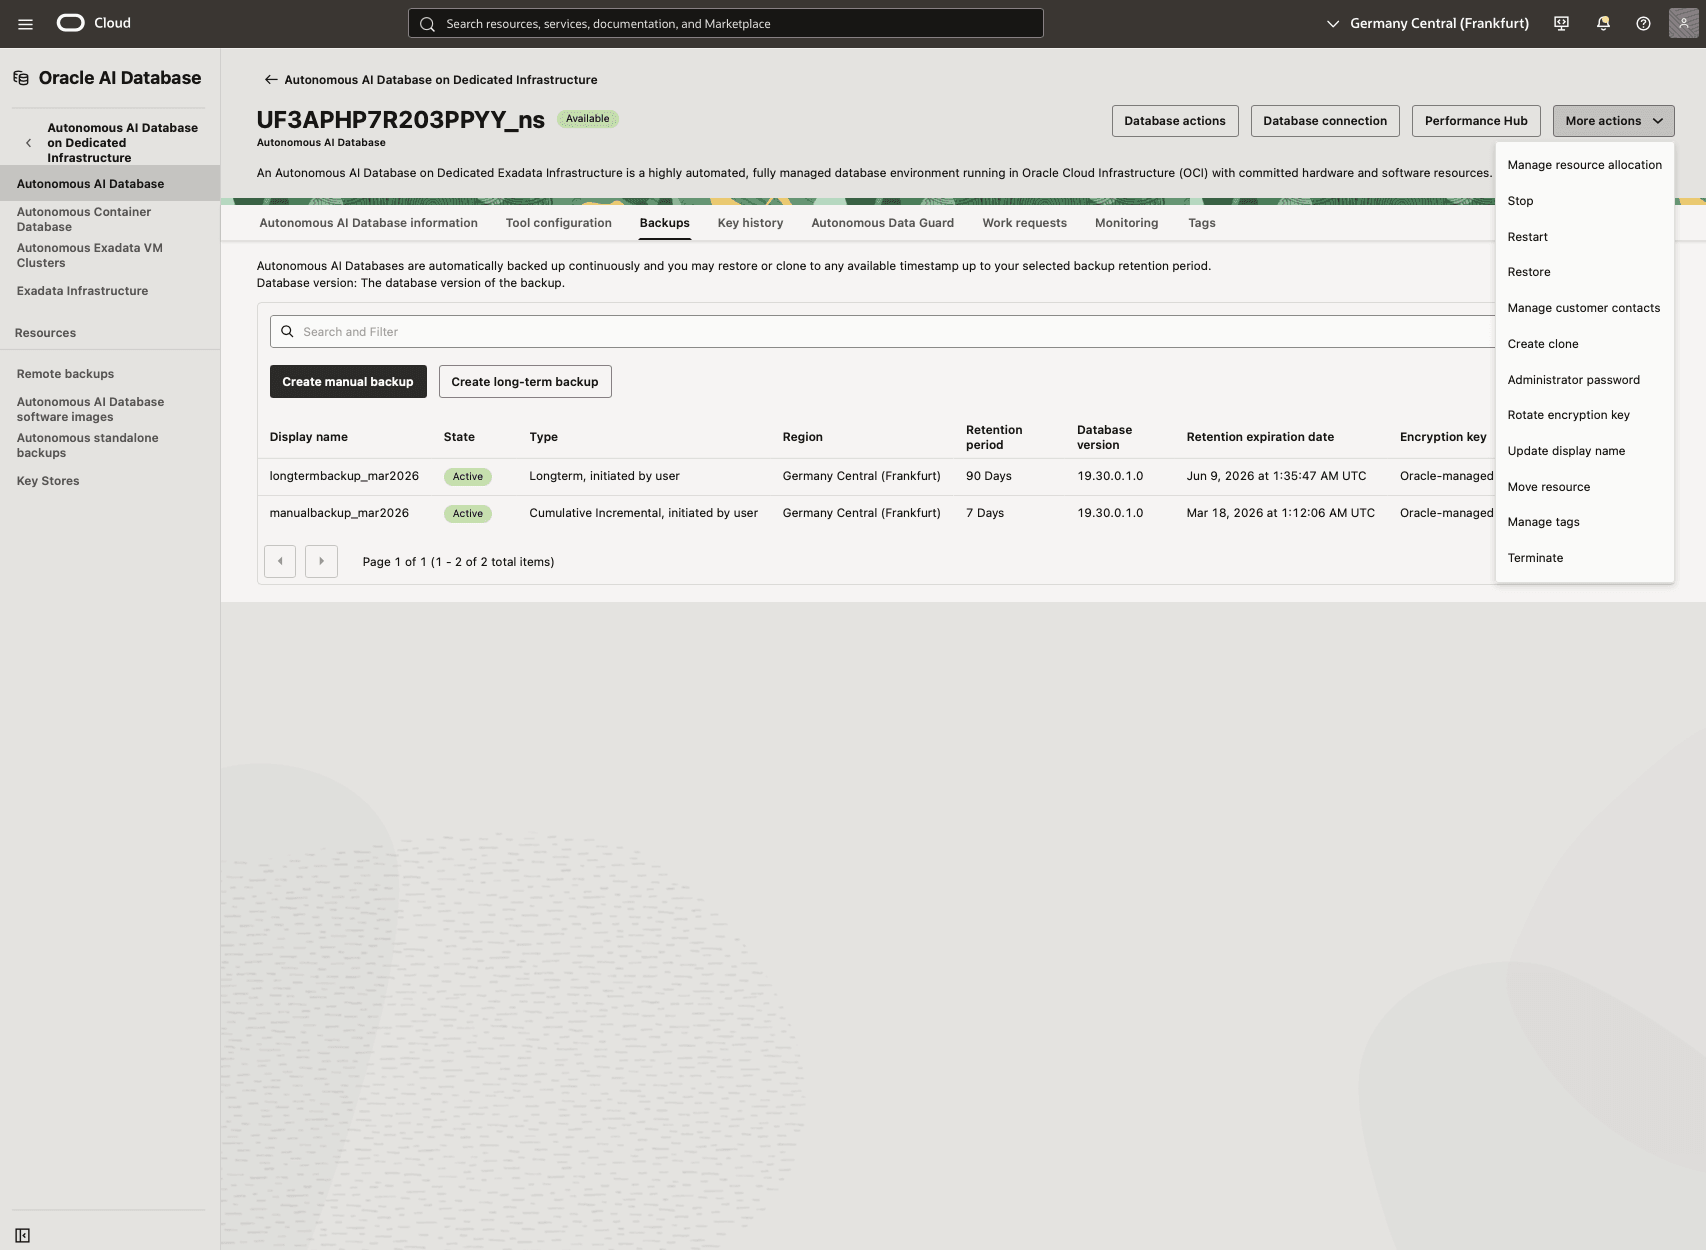
Task: Click Autonomous AI Database on Dedicated Infrastructure breadcrumb
Action: point(441,80)
